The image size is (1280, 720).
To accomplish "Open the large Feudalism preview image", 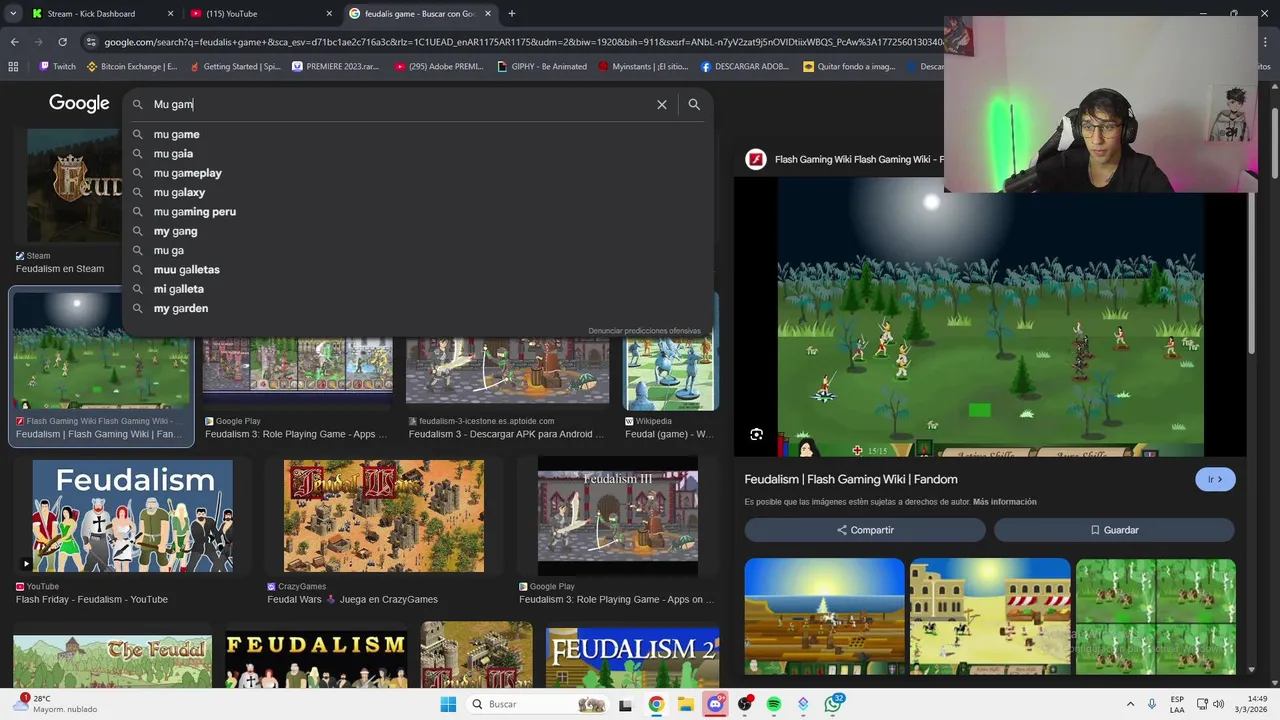I will click(990, 317).
